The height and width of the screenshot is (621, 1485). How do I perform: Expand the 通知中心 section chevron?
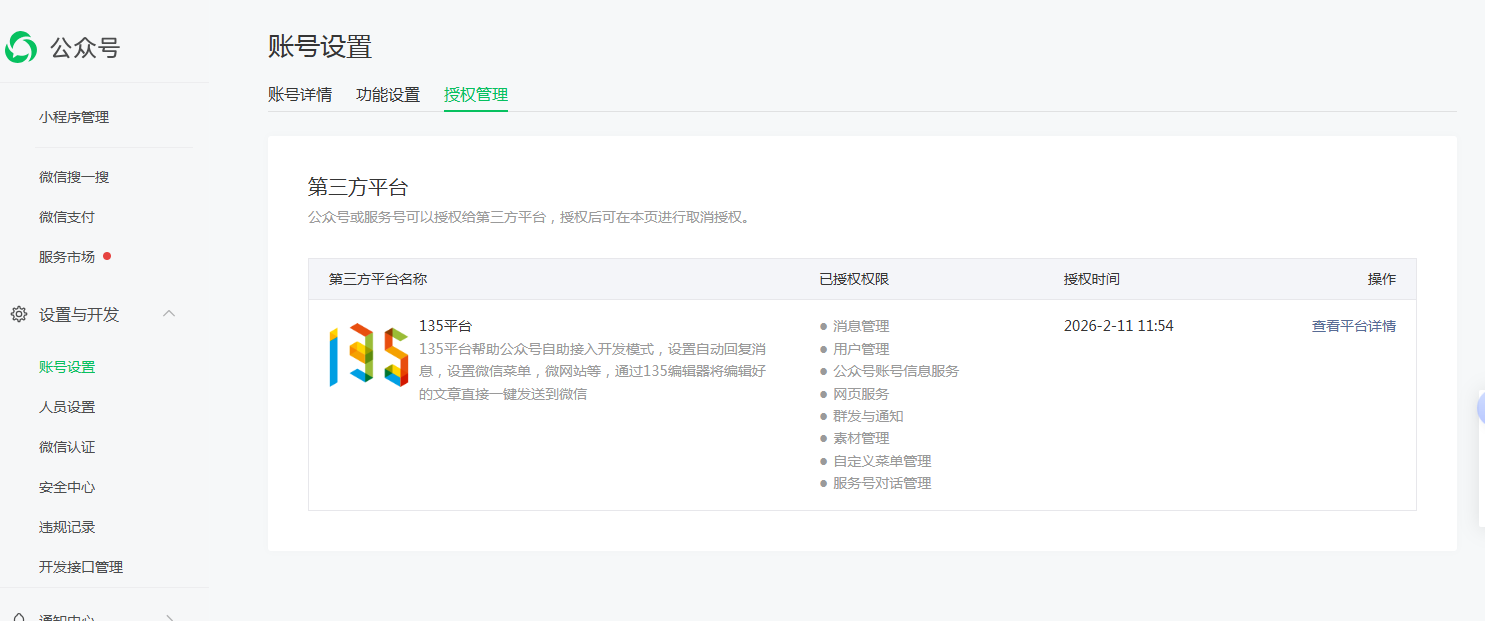pos(169,618)
